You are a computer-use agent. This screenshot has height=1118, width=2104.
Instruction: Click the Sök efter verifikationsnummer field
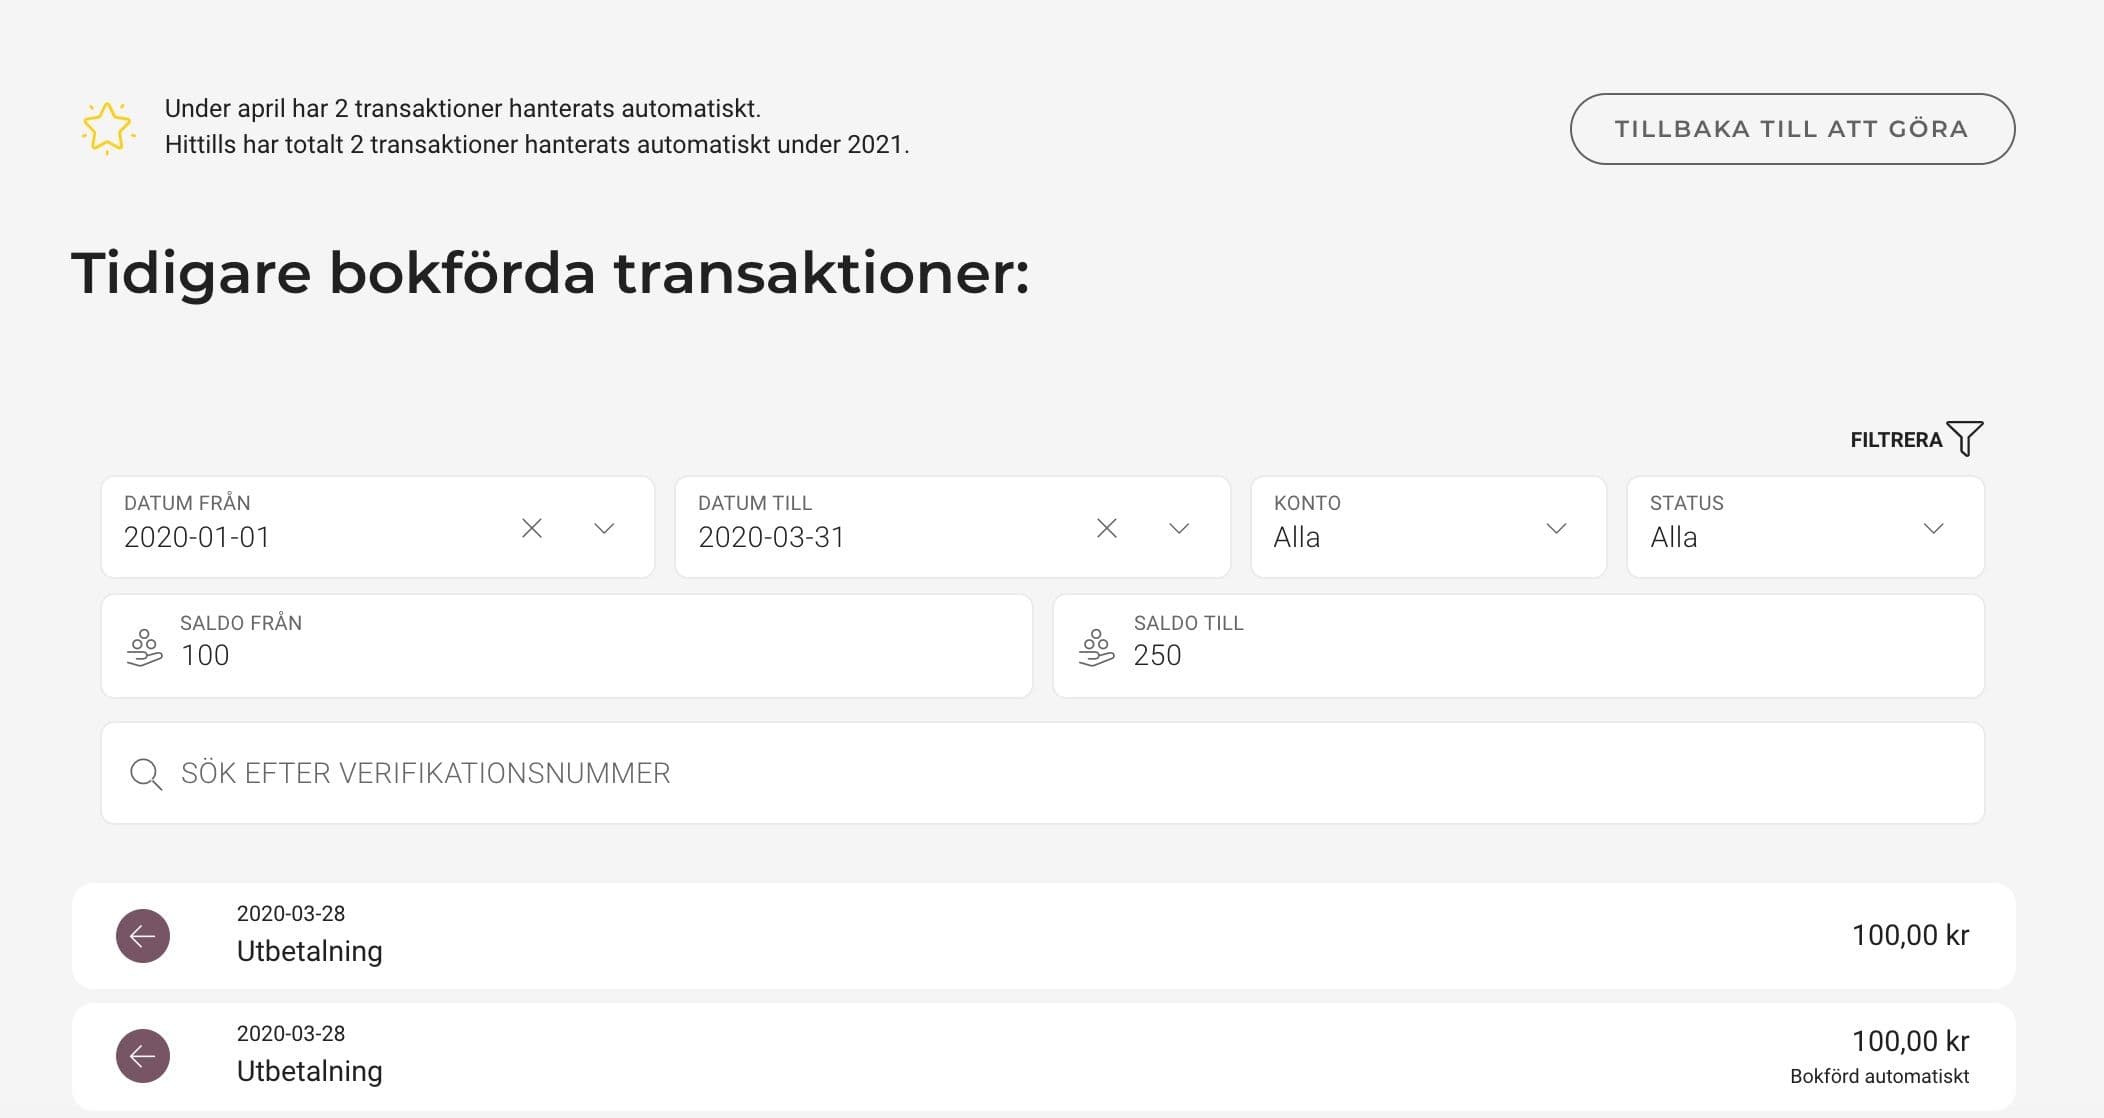1042,773
